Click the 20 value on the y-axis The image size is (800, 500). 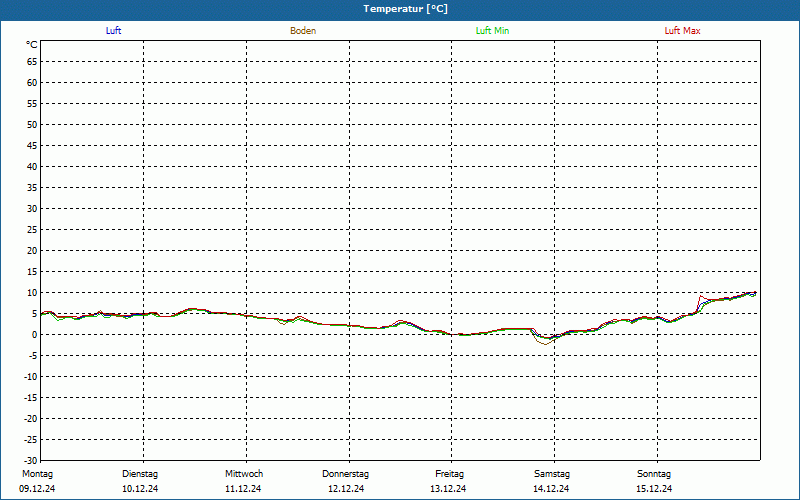(x=32, y=251)
